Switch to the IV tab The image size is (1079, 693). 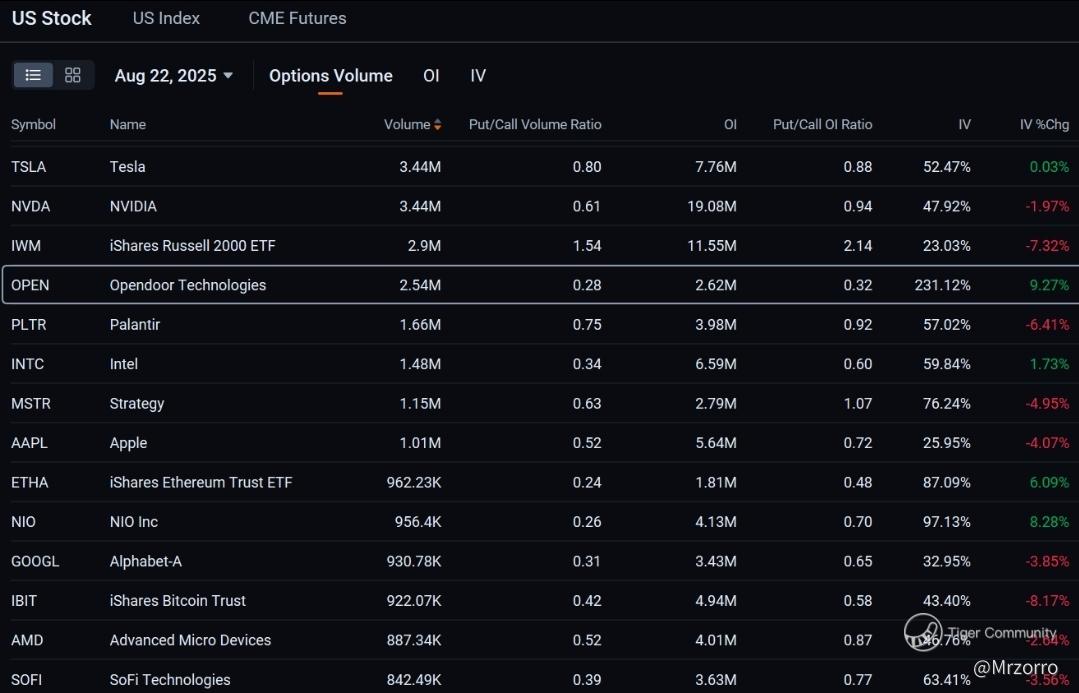478,76
